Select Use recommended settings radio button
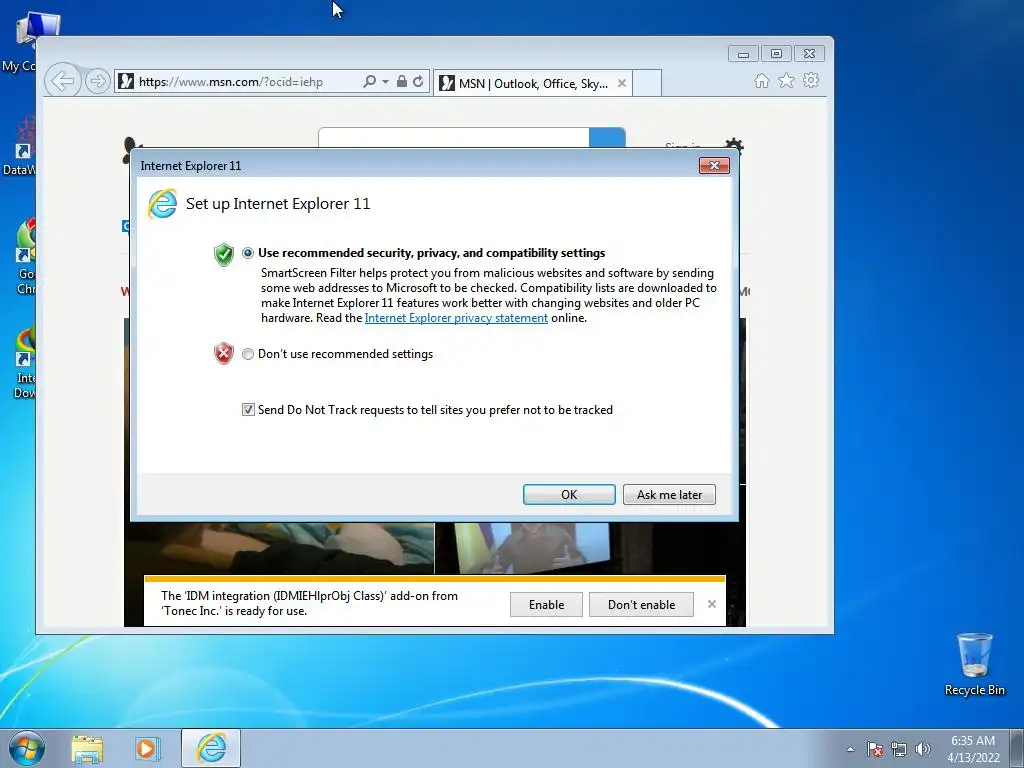 point(248,253)
